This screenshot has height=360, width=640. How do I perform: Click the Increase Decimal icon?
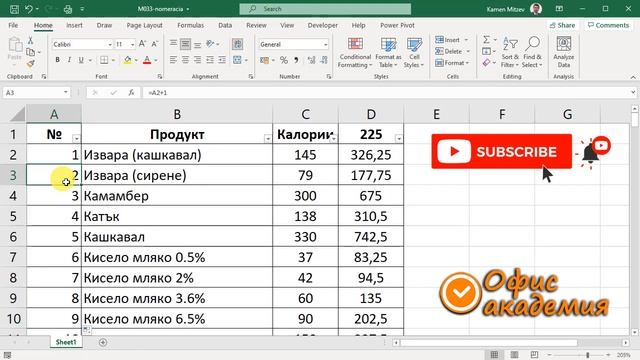311,60
